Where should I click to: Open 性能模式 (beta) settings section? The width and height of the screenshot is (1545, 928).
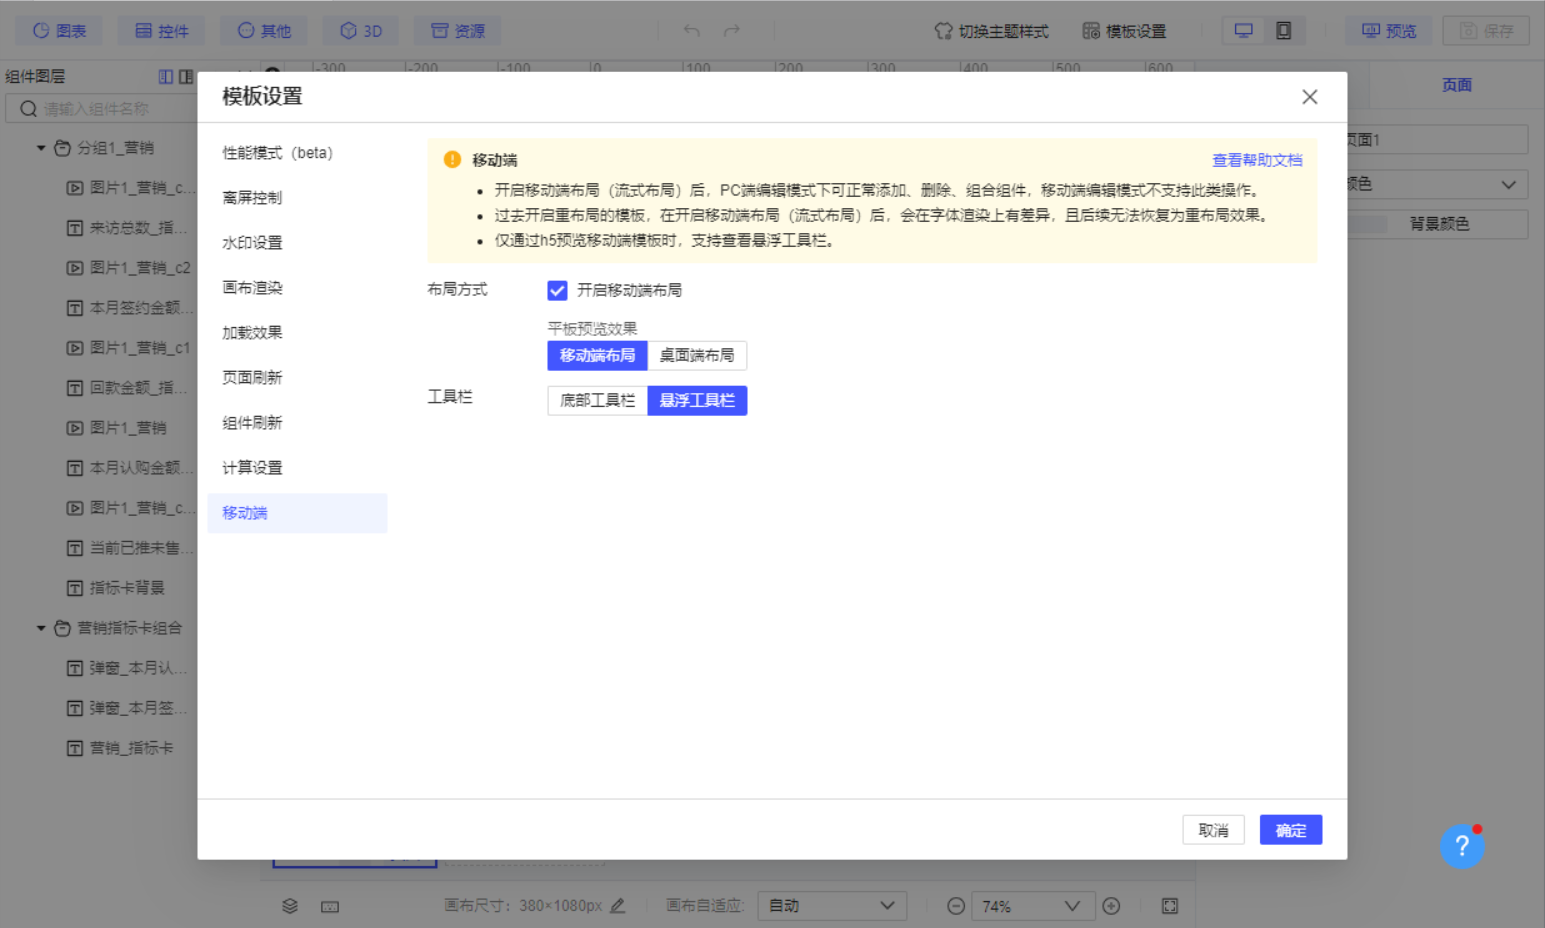pos(277,153)
